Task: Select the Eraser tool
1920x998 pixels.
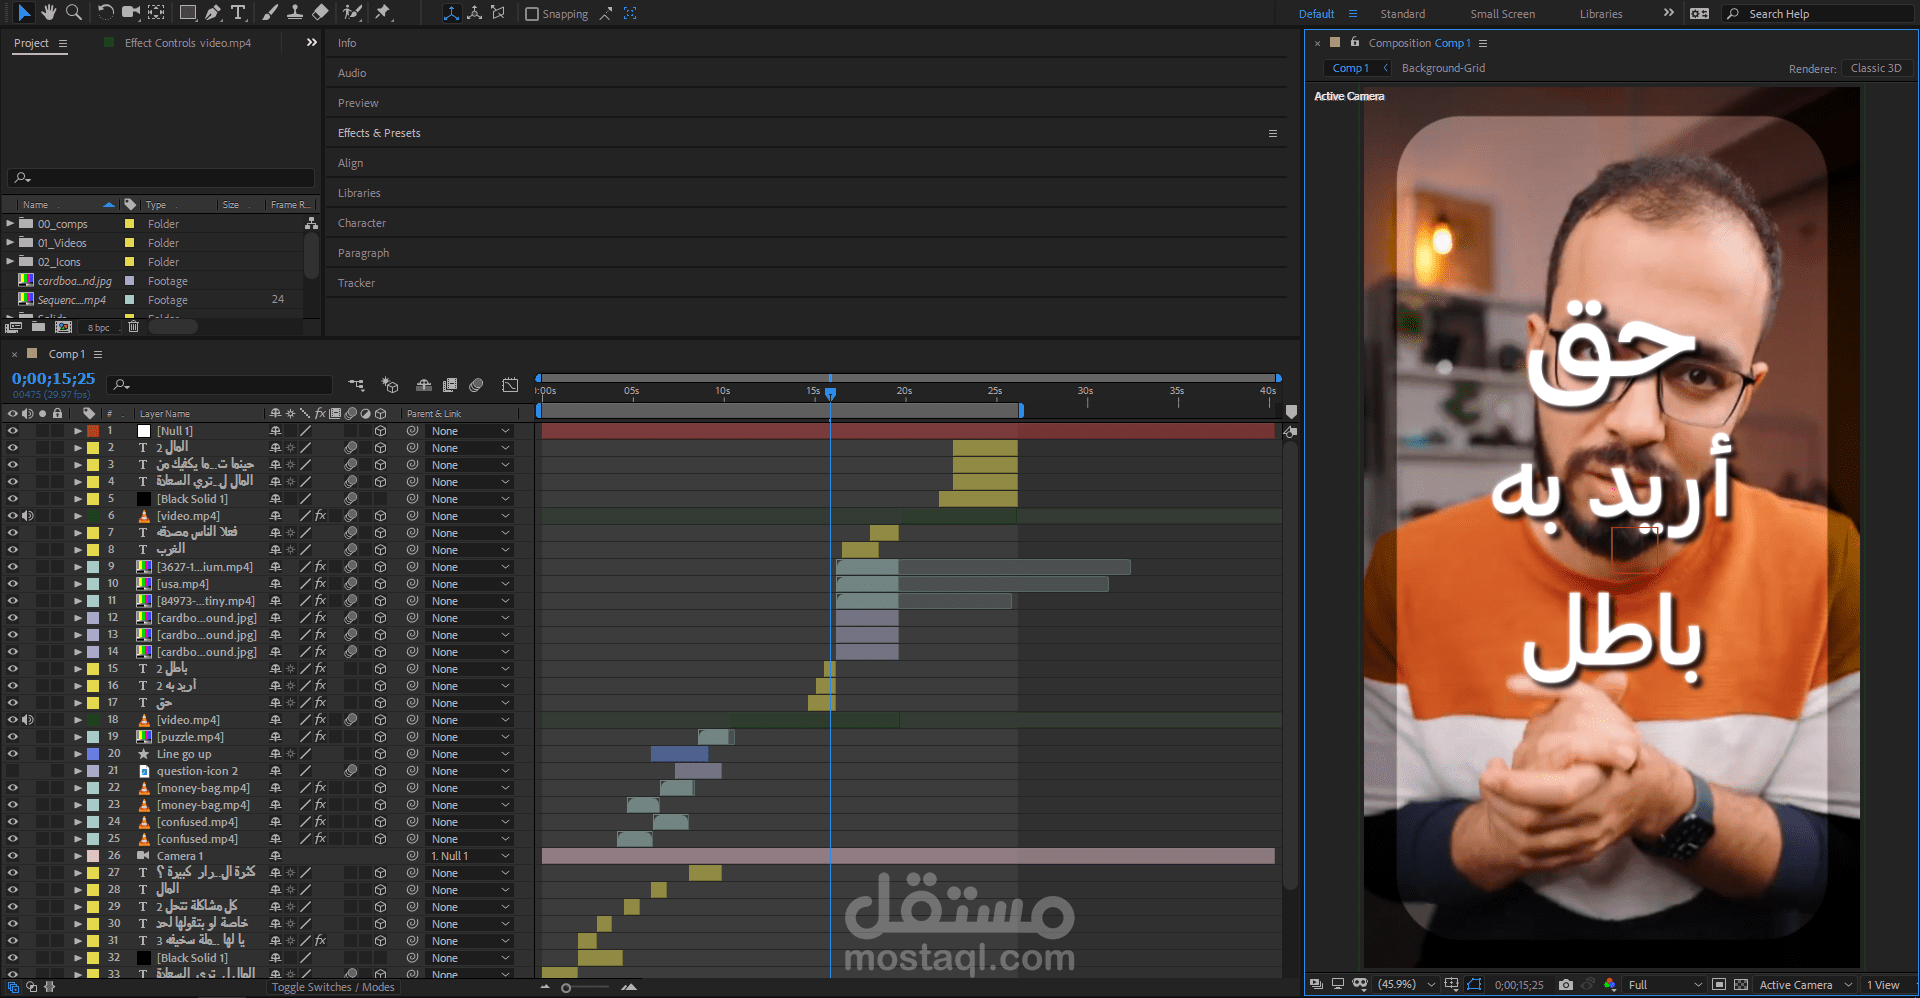Action: pos(320,13)
